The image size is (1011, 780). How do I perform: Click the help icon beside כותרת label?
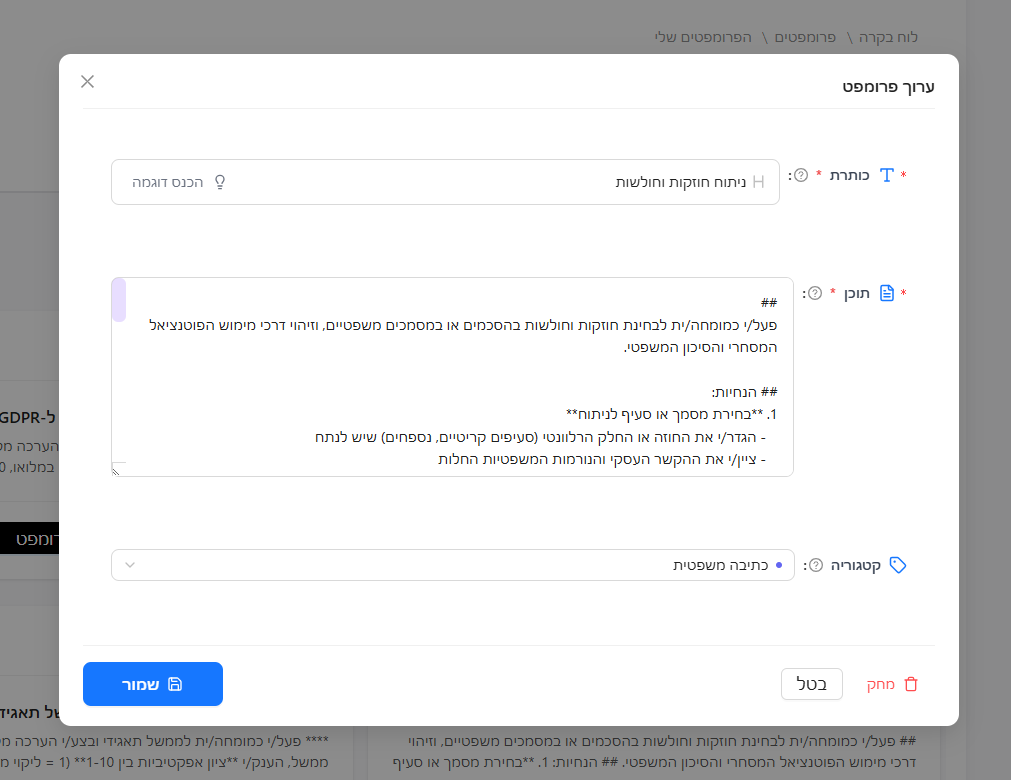[801, 175]
